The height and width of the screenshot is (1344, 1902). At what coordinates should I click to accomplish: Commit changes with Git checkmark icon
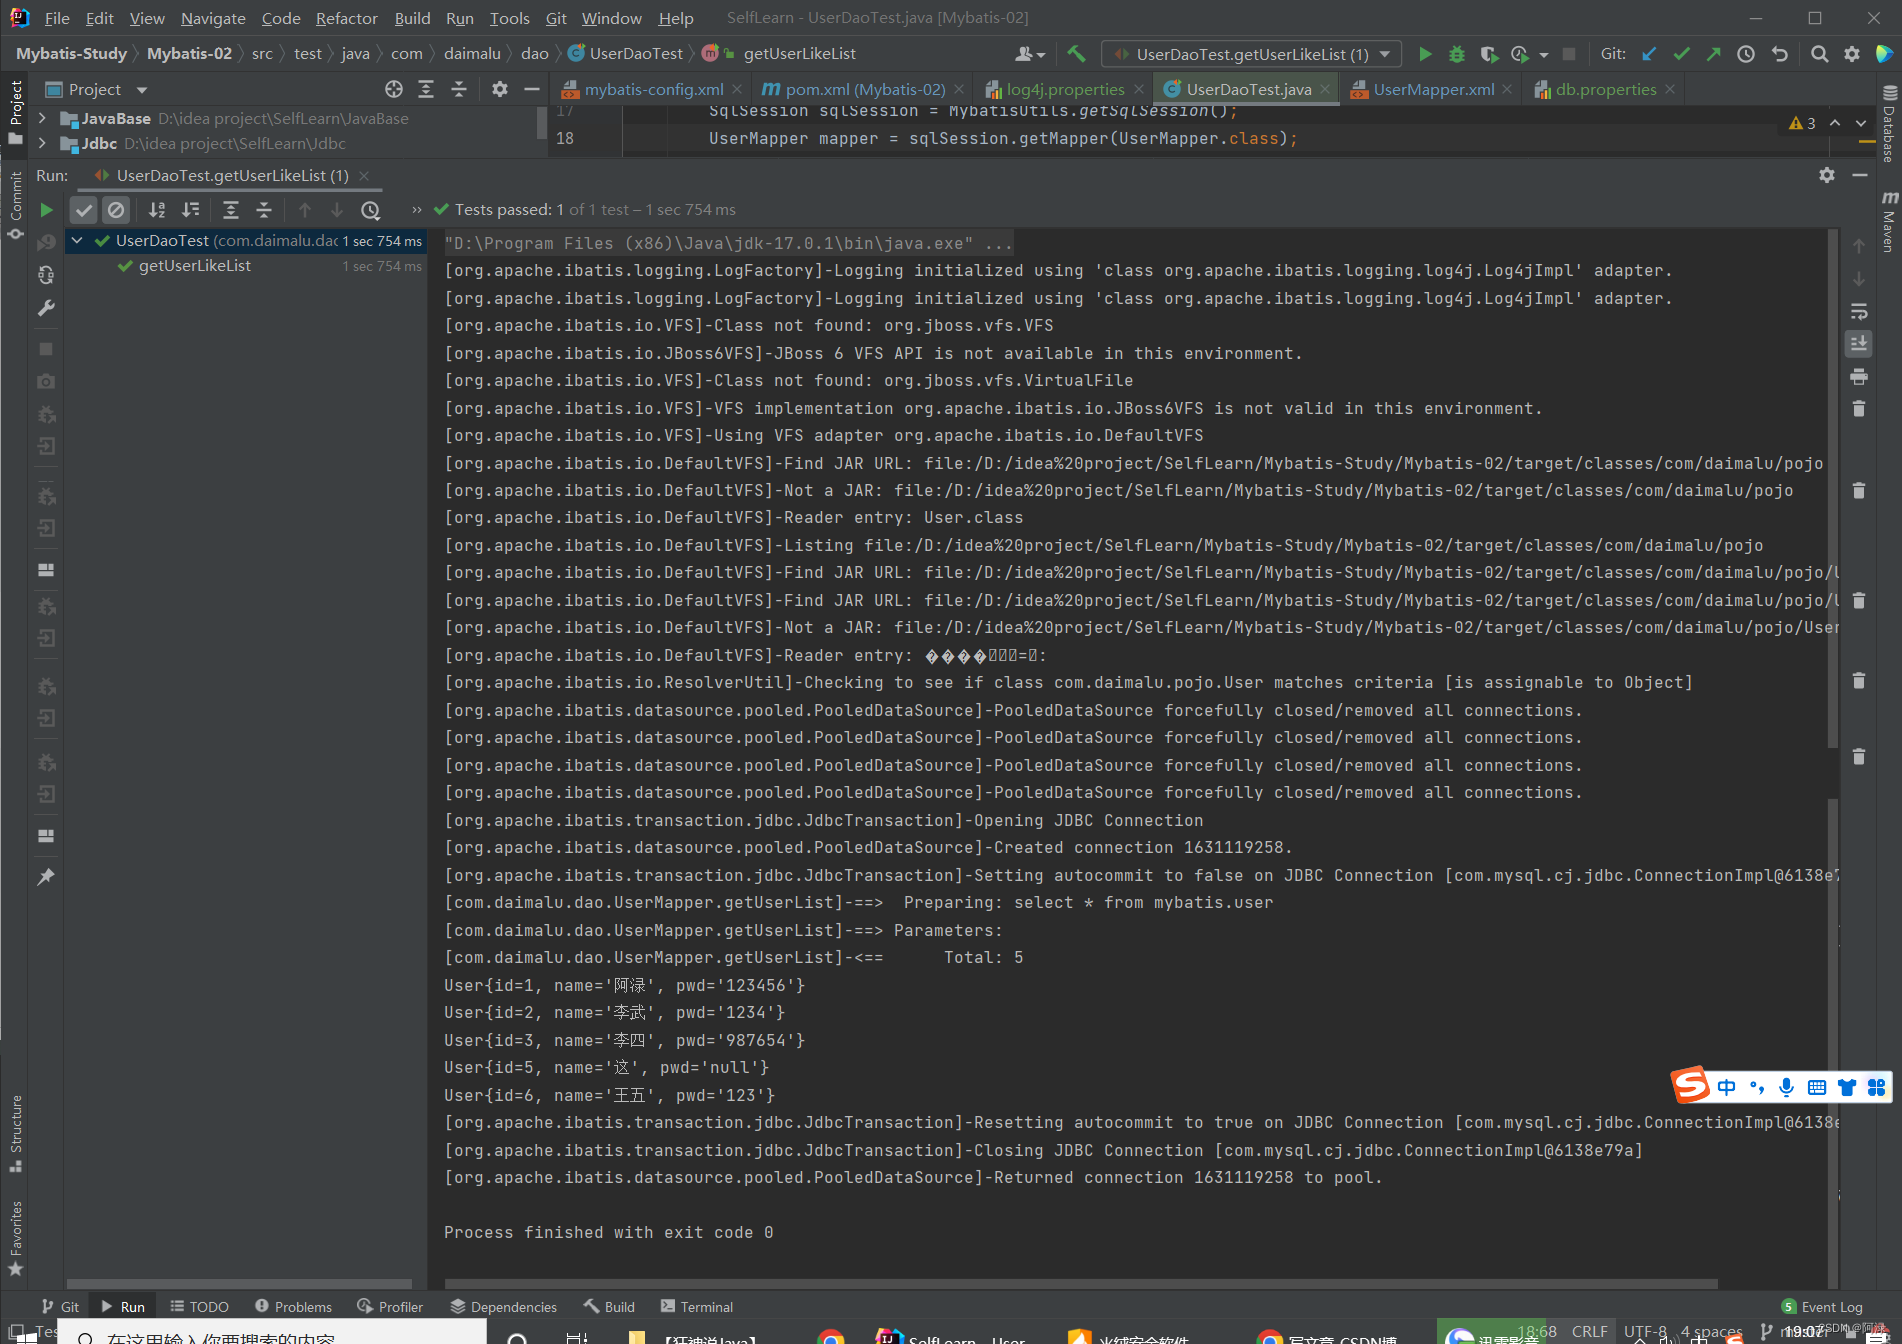[1682, 54]
